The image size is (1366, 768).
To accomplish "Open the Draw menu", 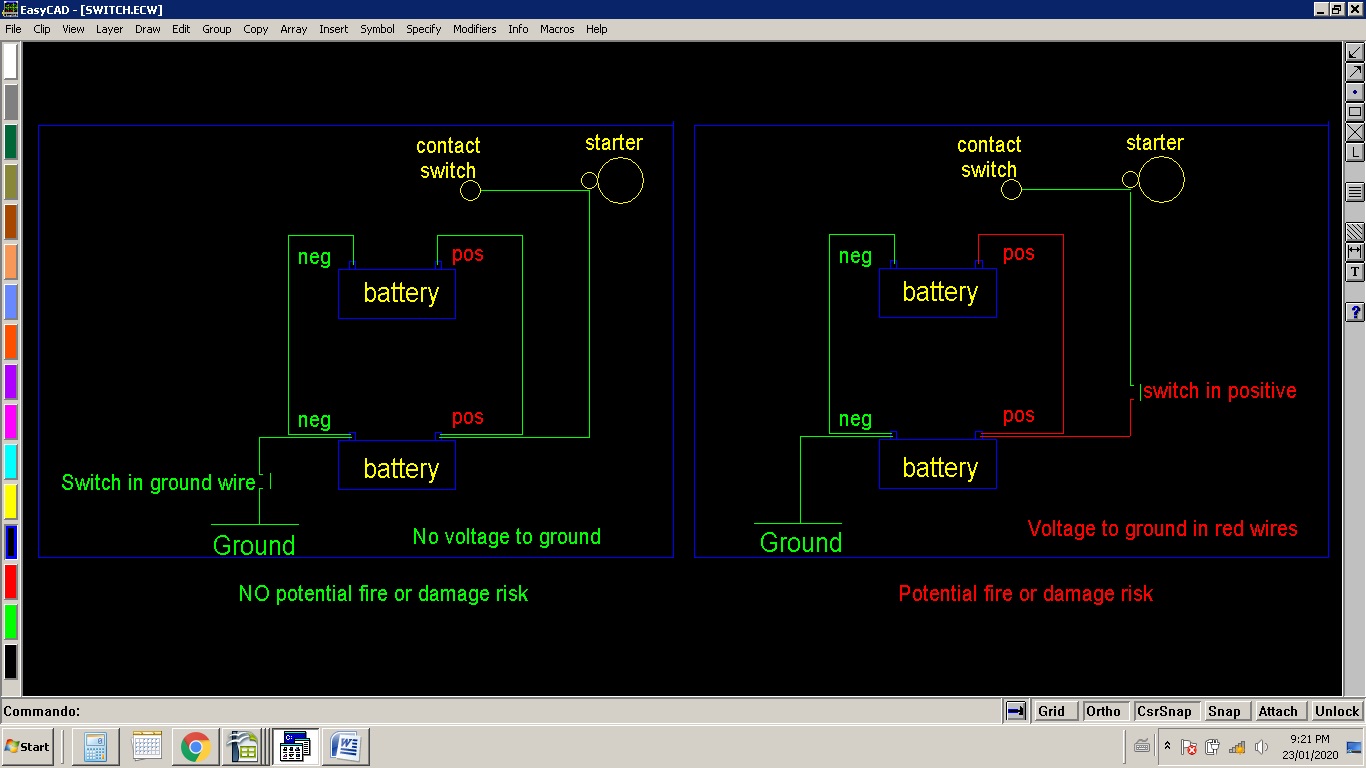I will click(148, 29).
